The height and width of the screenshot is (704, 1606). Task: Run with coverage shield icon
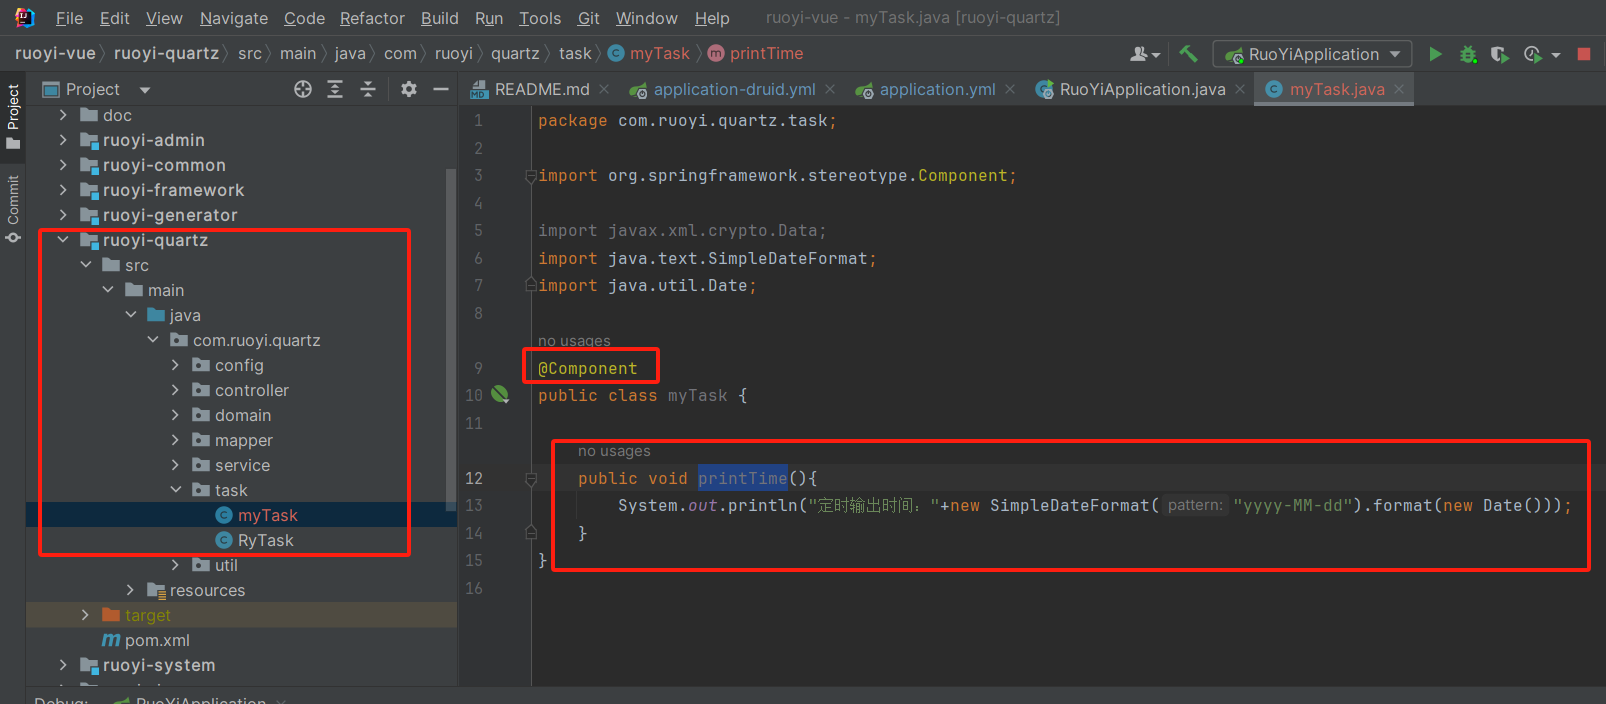[1499, 54]
